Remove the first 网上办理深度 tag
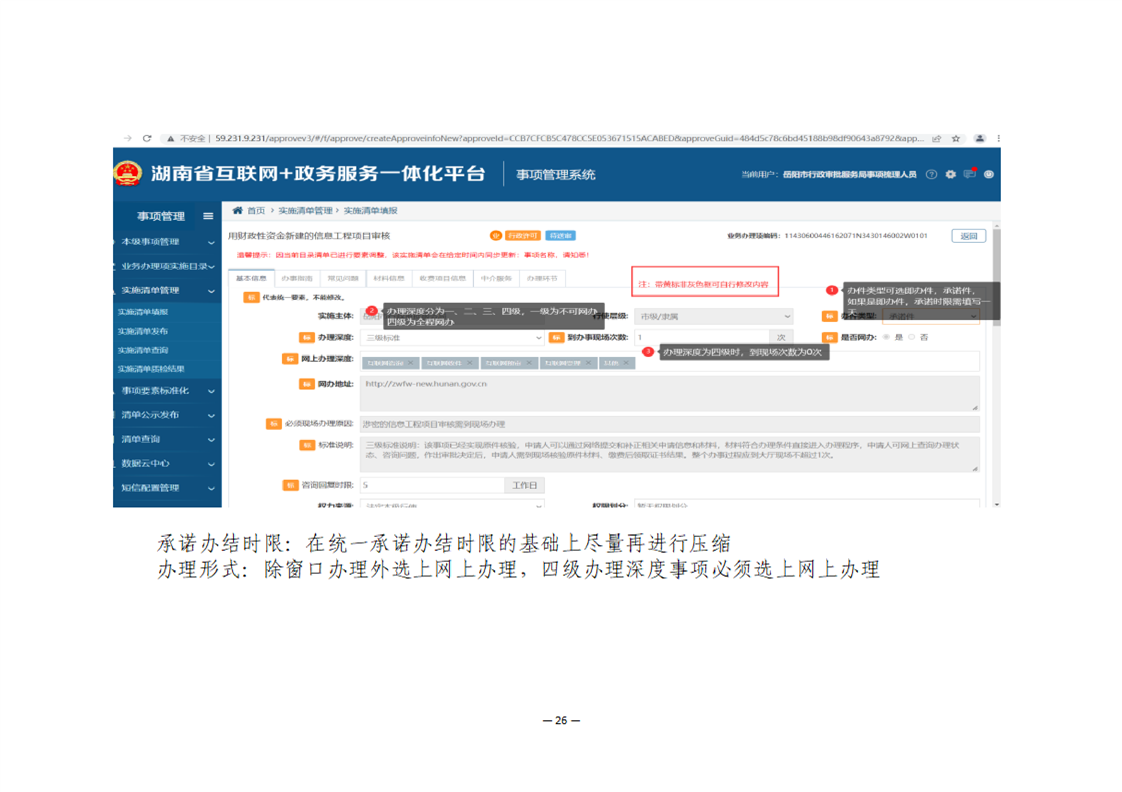The image size is (1122, 792). coord(411,363)
